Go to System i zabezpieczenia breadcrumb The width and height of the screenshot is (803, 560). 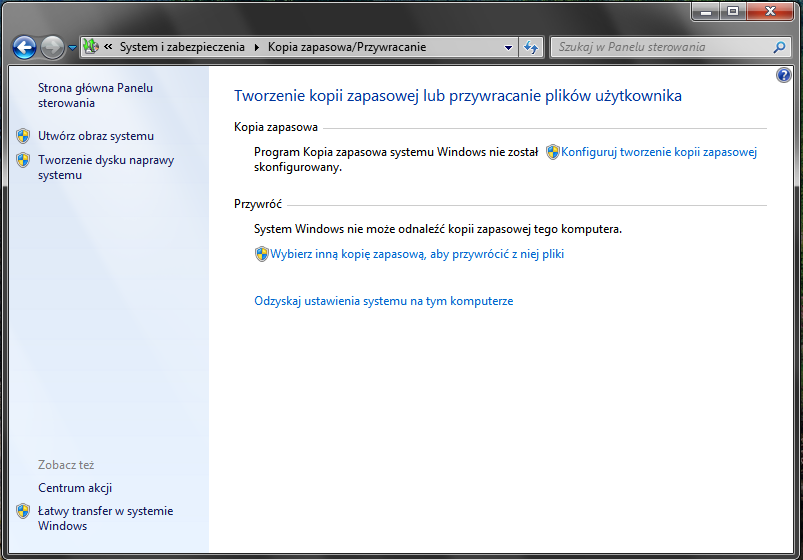[x=182, y=47]
